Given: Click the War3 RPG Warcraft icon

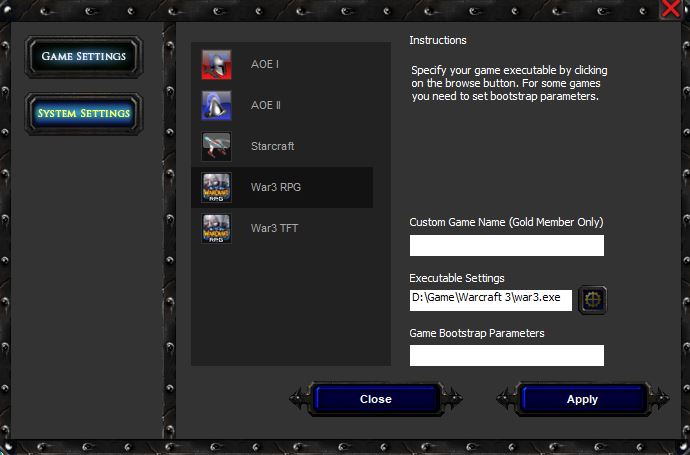Looking at the screenshot, I should click(216, 187).
